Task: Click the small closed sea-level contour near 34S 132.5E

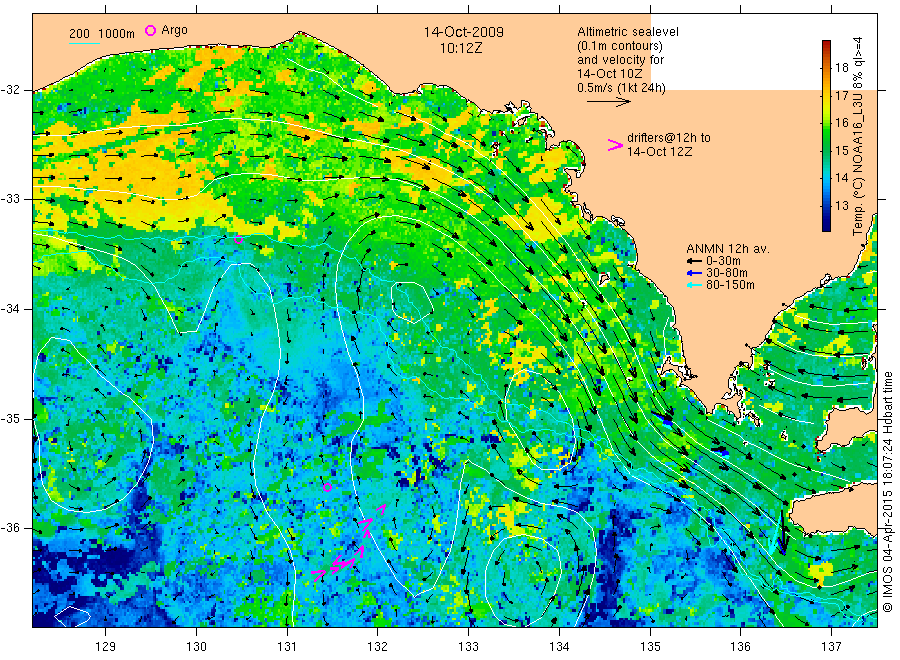Action: (412, 302)
